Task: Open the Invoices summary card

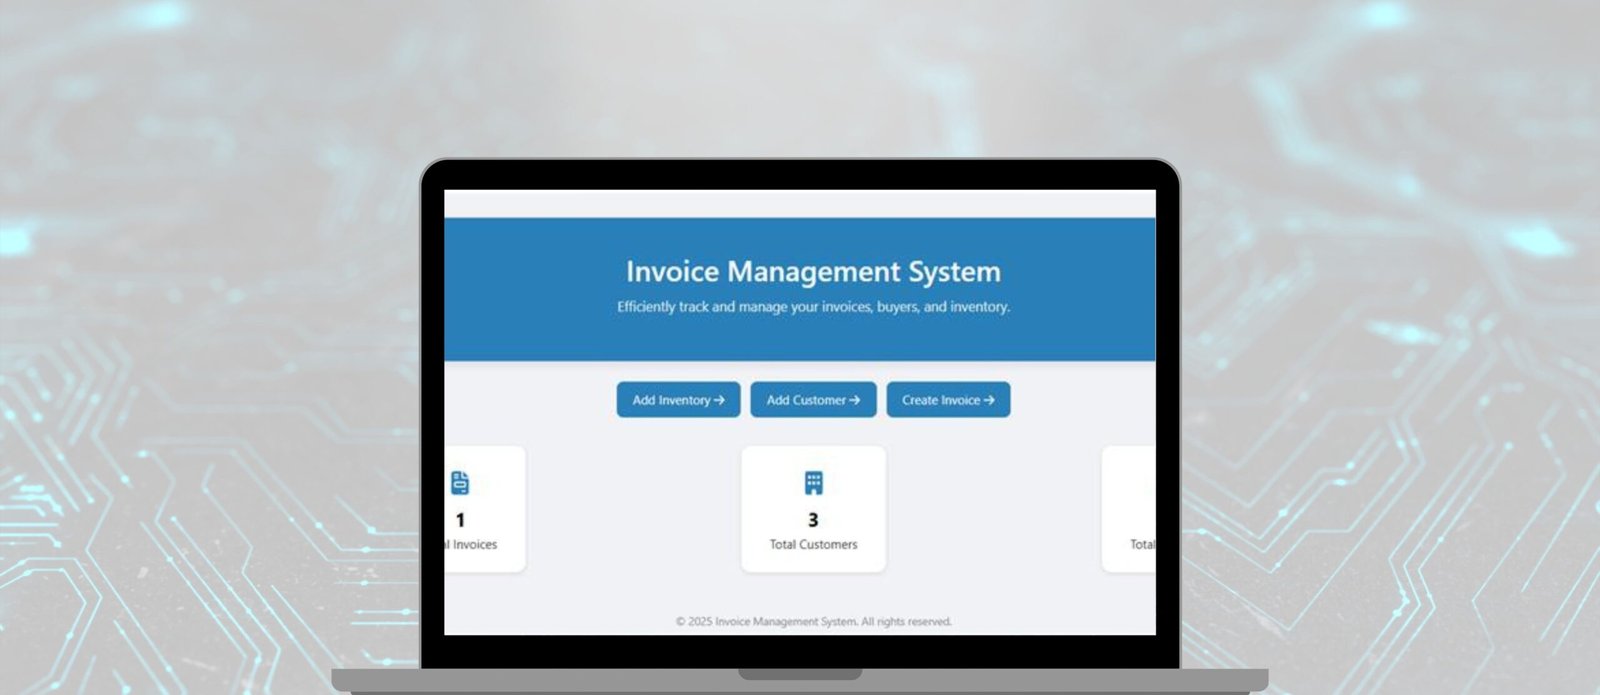Action: point(485,509)
